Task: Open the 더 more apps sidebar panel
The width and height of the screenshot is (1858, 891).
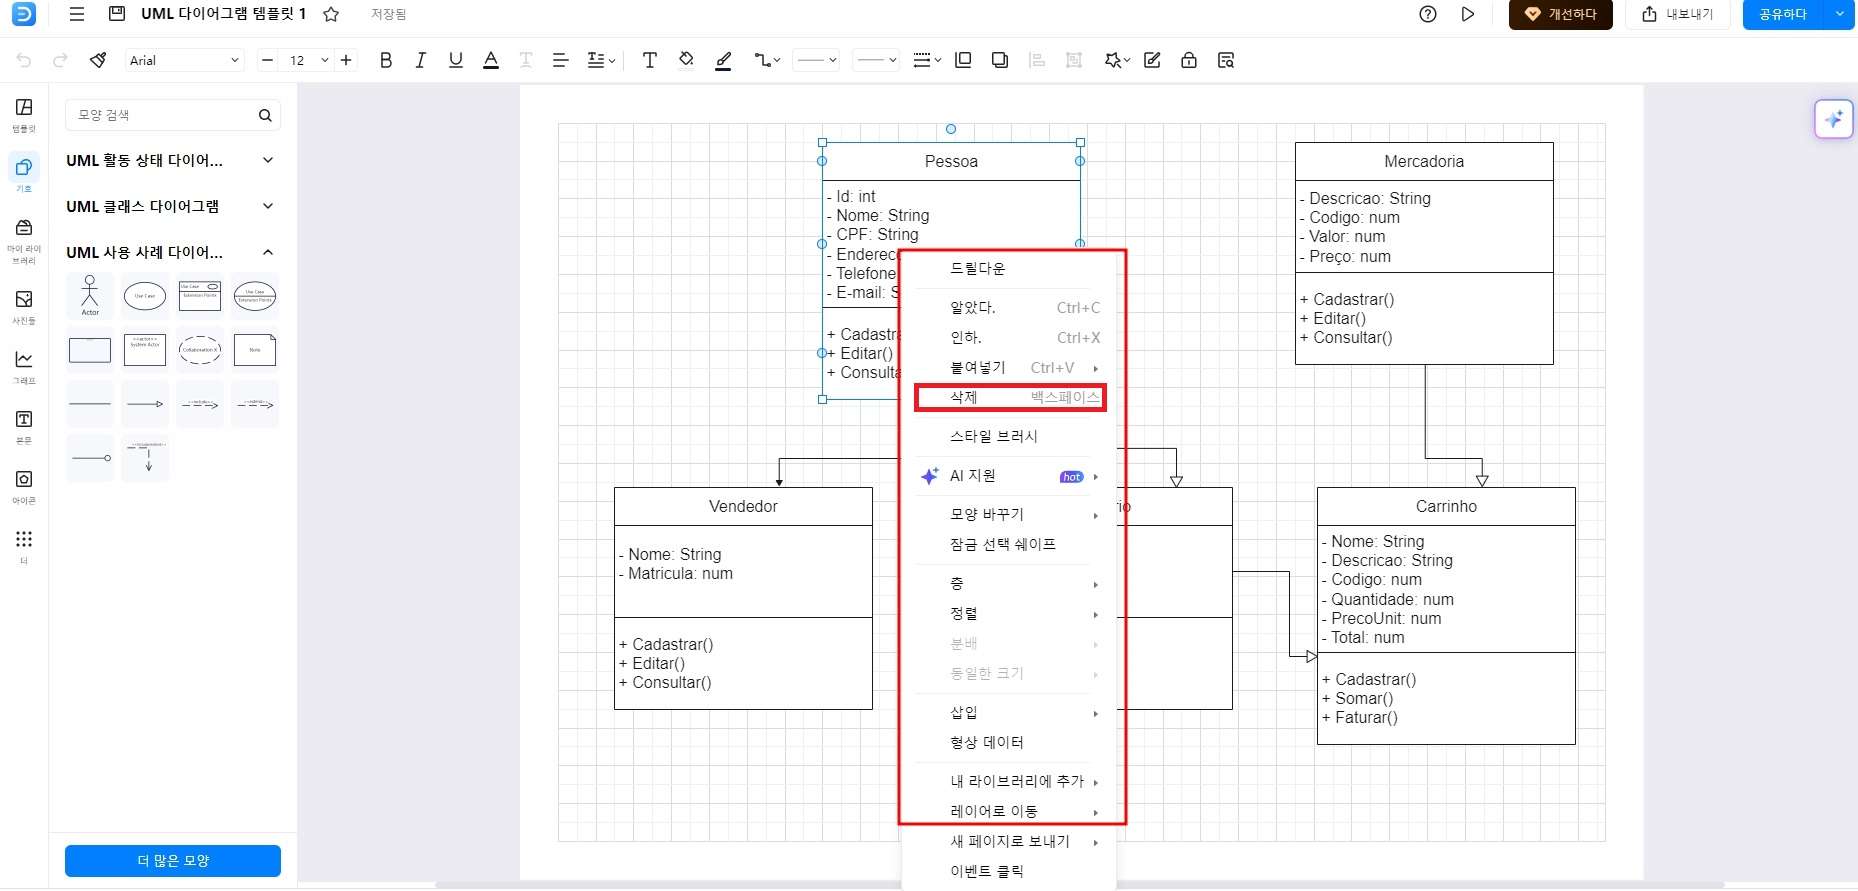Action: (24, 546)
